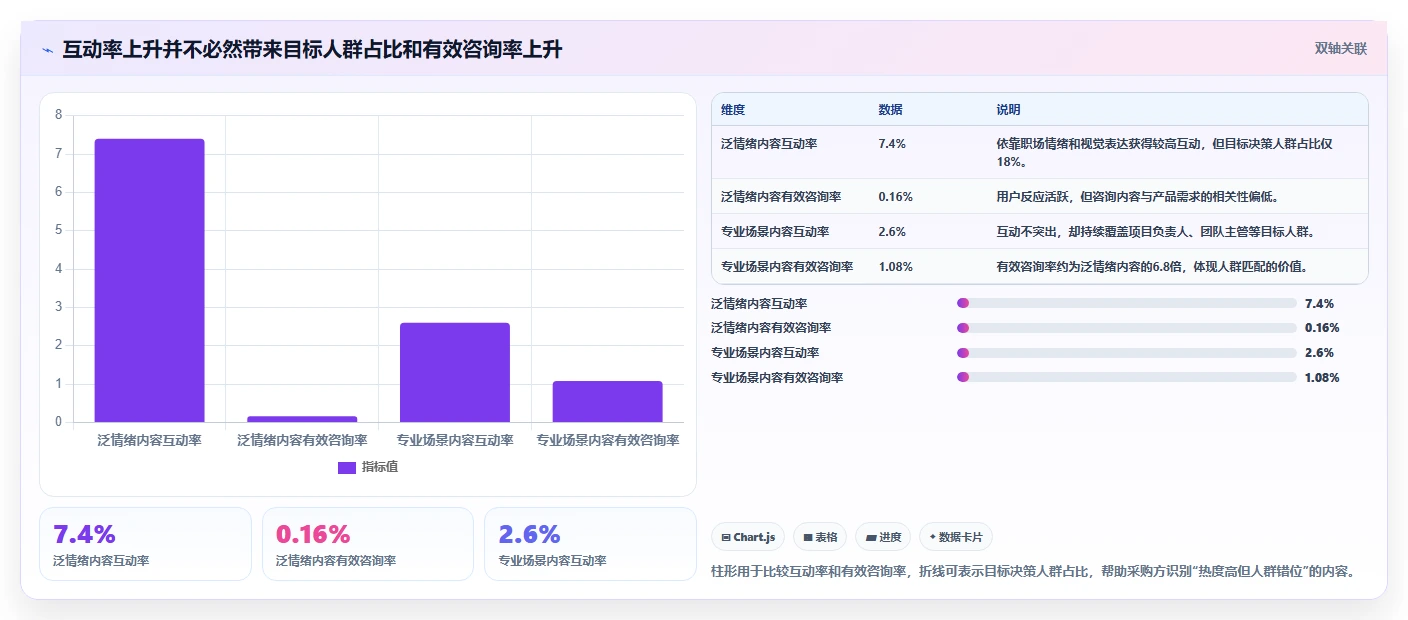Click table cell 专业场景内容互动率
1408x620 pixels.
pos(775,232)
